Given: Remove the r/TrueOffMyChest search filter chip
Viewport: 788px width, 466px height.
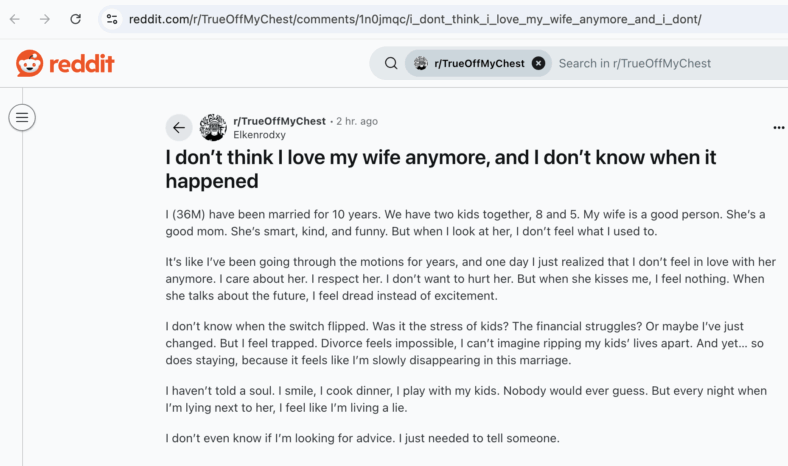Looking at the screenshot, I should pos(538,63).
